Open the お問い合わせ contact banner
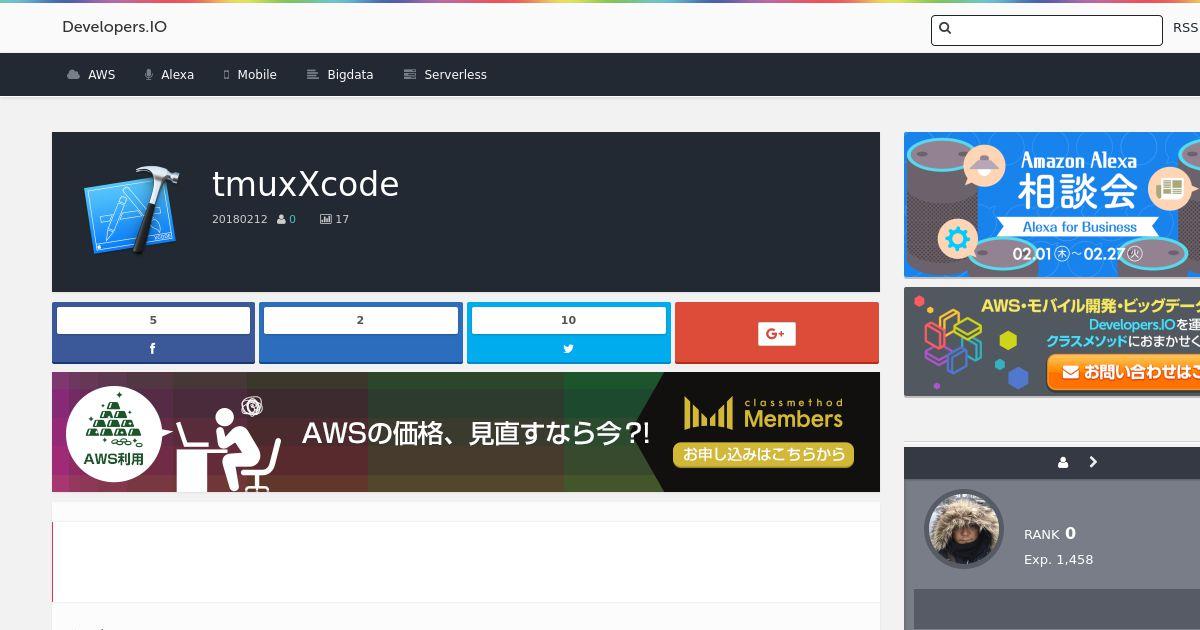This screenshot has height=630, width=1200. pyautogui.click(x=1052, y=342)
